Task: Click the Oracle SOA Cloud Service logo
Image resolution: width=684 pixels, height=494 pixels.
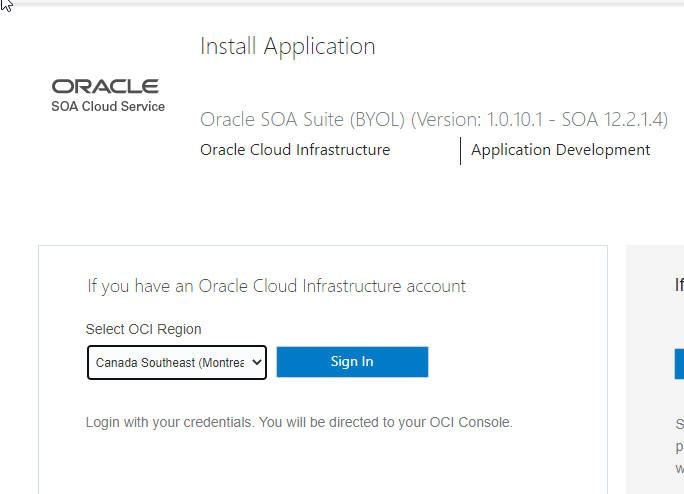Action: point(108,96)
